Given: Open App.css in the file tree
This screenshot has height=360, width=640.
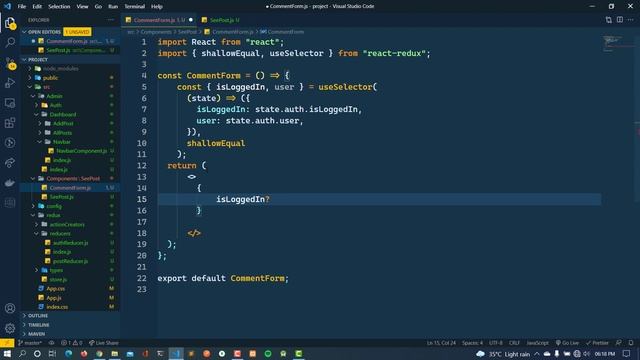Looking at the screenshot, I should (56, 289).
